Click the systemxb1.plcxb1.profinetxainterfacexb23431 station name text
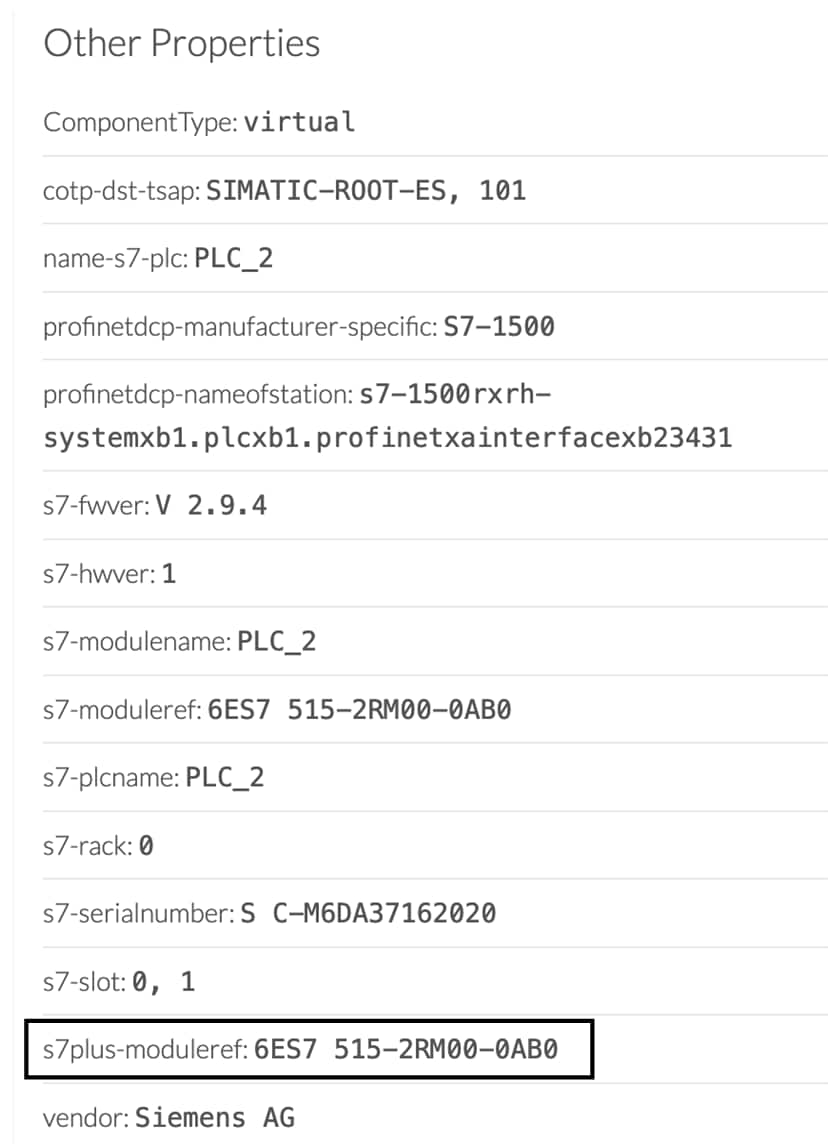The image size is (828, 1144). (x=387, y=438)
